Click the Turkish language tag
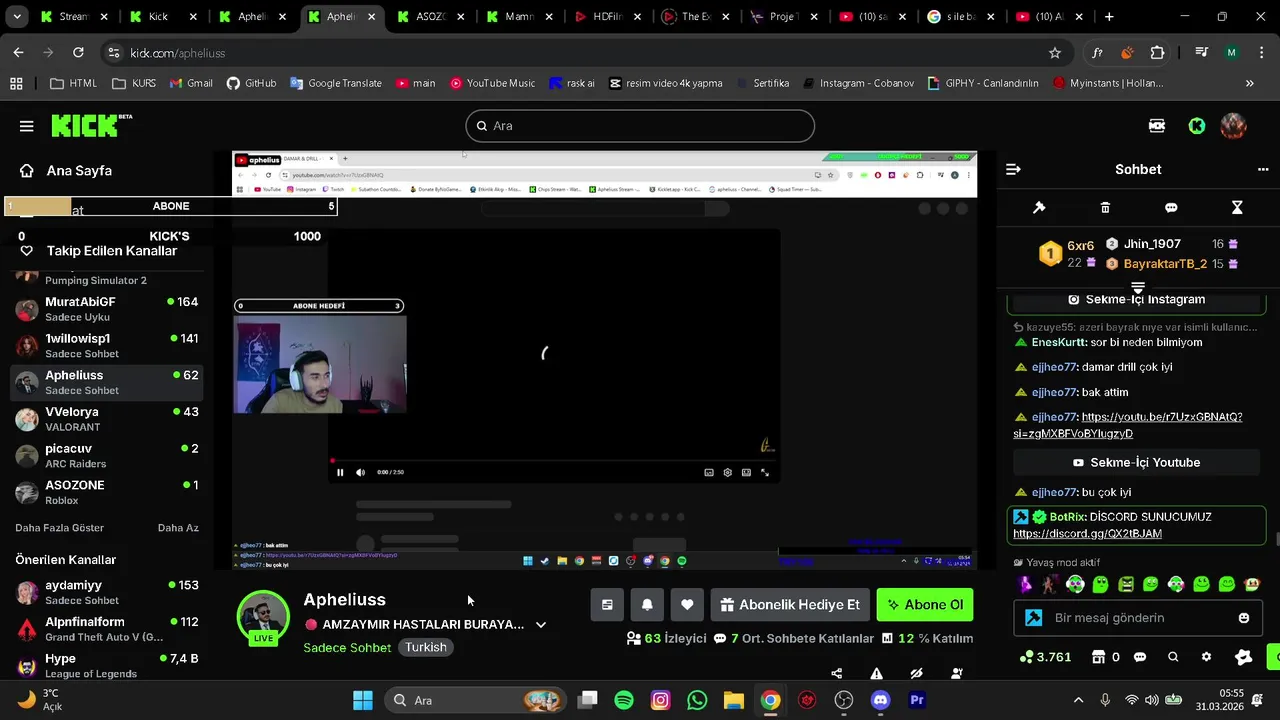1280x720 pixels. coord(426,647)
